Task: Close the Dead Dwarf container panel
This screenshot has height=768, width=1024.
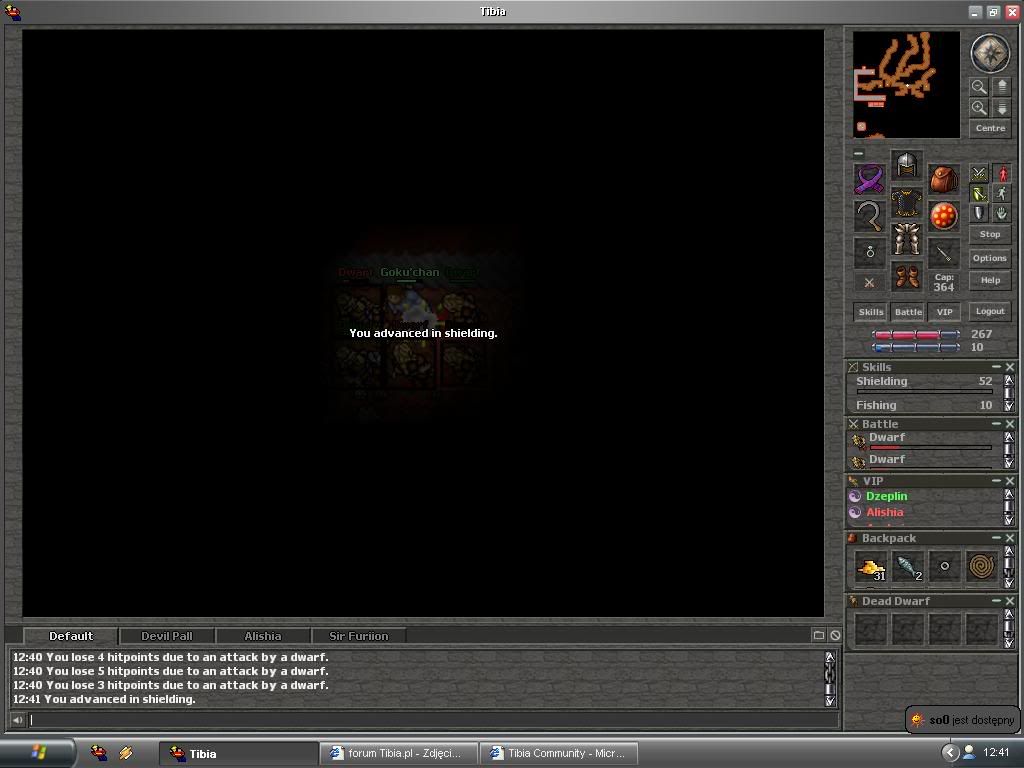Action: pyautogui.click(x=1010, y=601)
